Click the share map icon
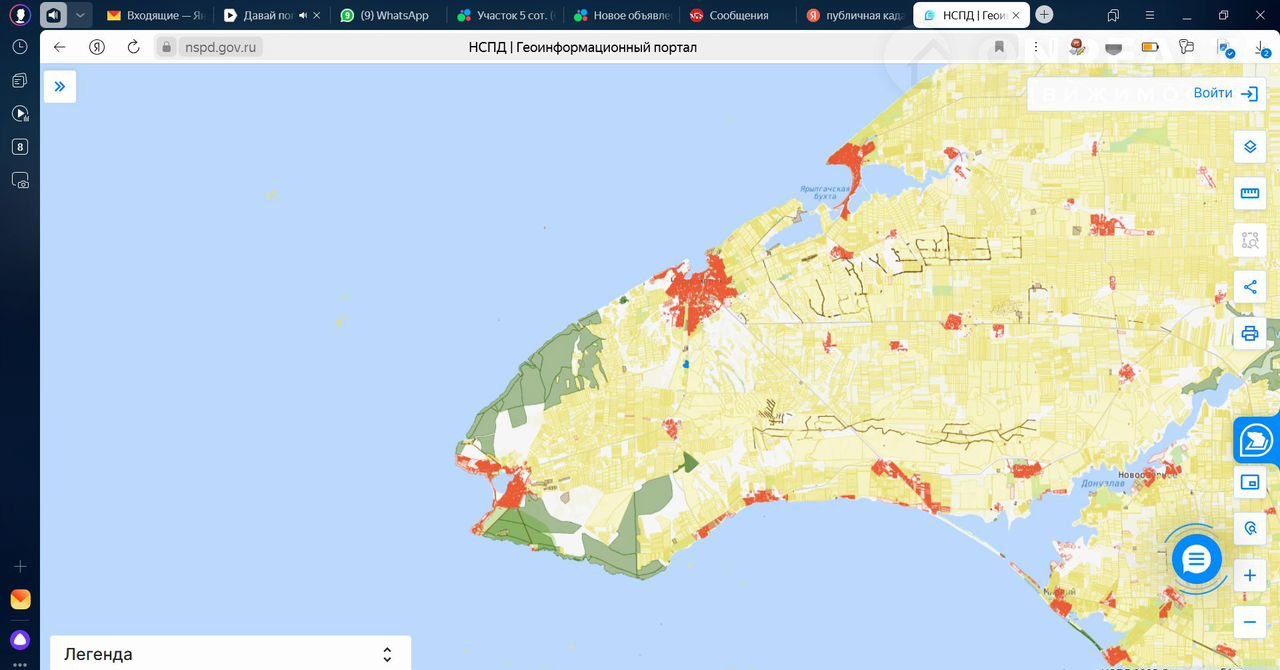1280x670 pixels. tap(1249, 287)
